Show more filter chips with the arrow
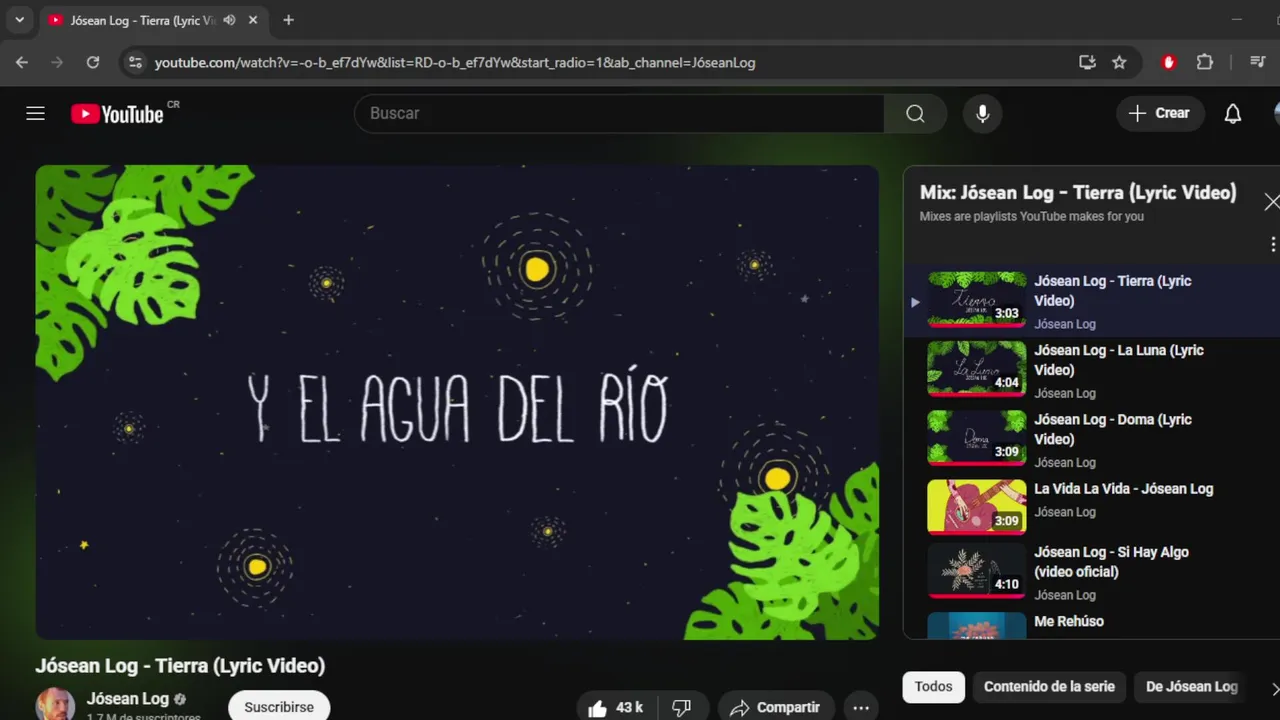This screenshot has width=1280, height=720. 1274,688
